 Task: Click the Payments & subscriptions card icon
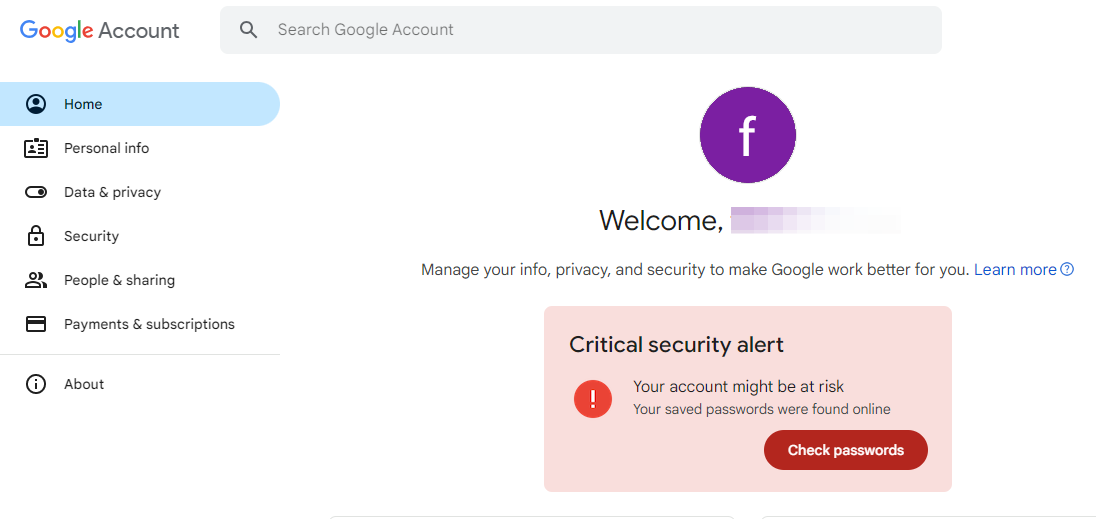point(36,324)
